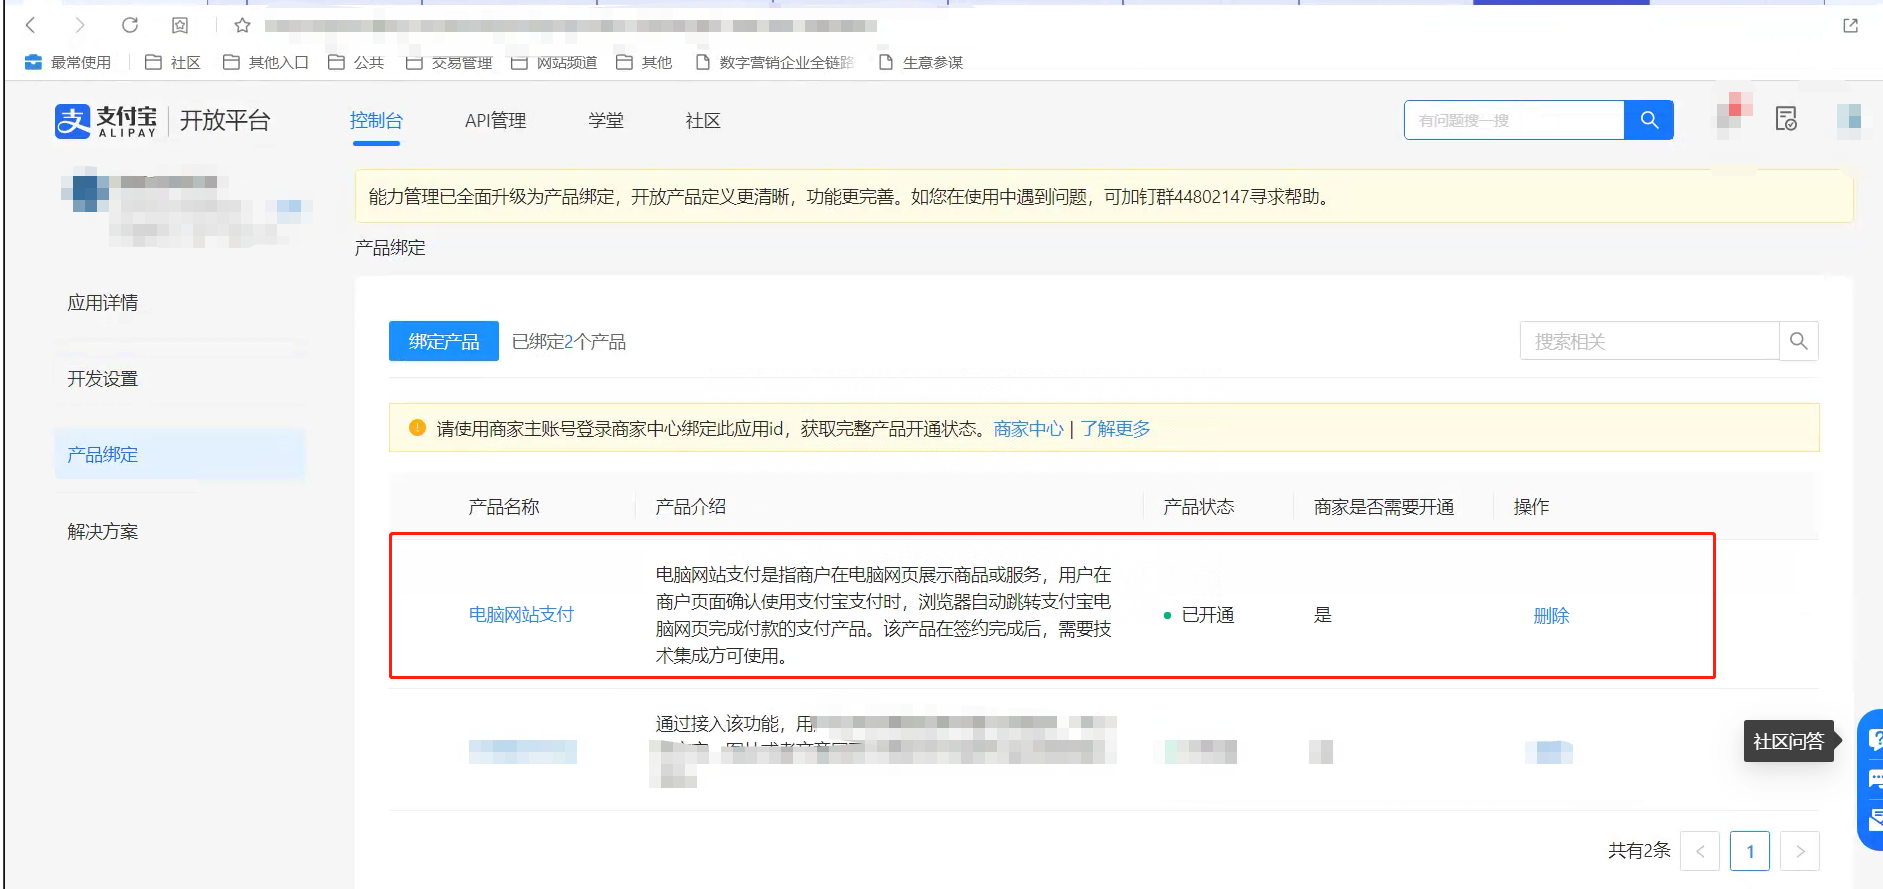Click 删除 for 电脑网站支付
Screen dimensions: 1883x889
tap(1551, 616)
